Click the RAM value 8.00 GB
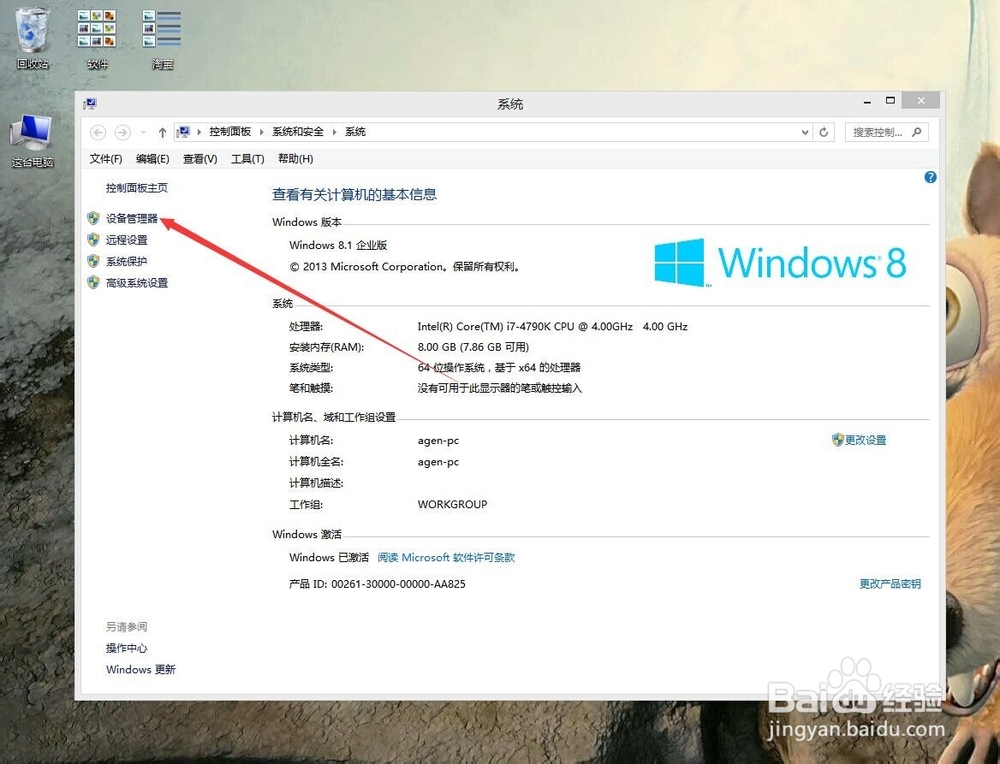The height and width of the screenshot is (764, 1000). pyautogui.click(x=473, y=347)
